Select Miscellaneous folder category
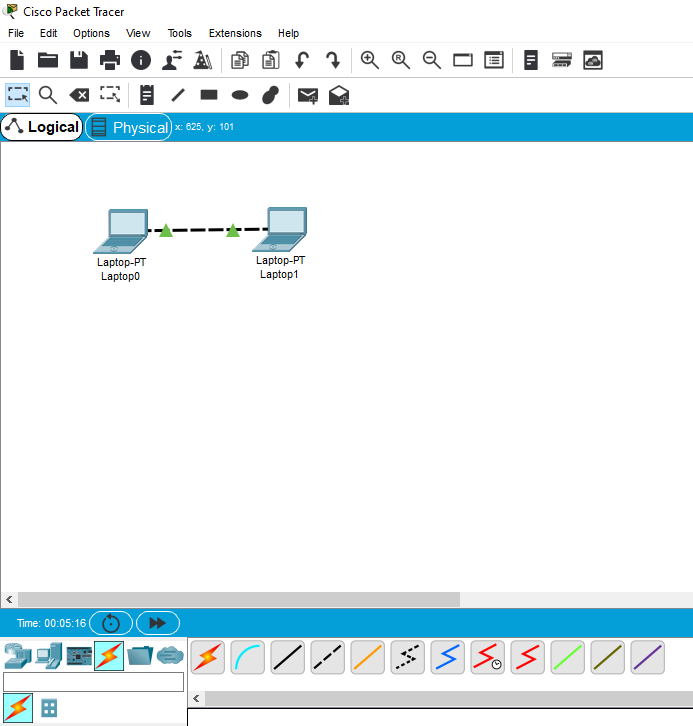 point(140,656)
